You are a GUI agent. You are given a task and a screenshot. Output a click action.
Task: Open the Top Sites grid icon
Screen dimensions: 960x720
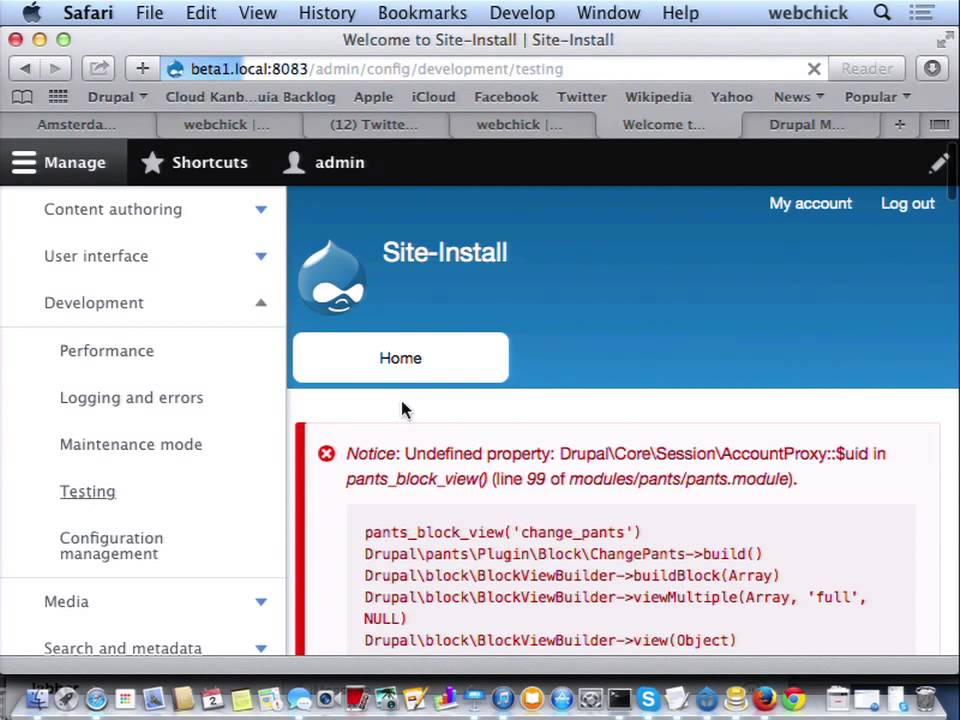(58, 97)
